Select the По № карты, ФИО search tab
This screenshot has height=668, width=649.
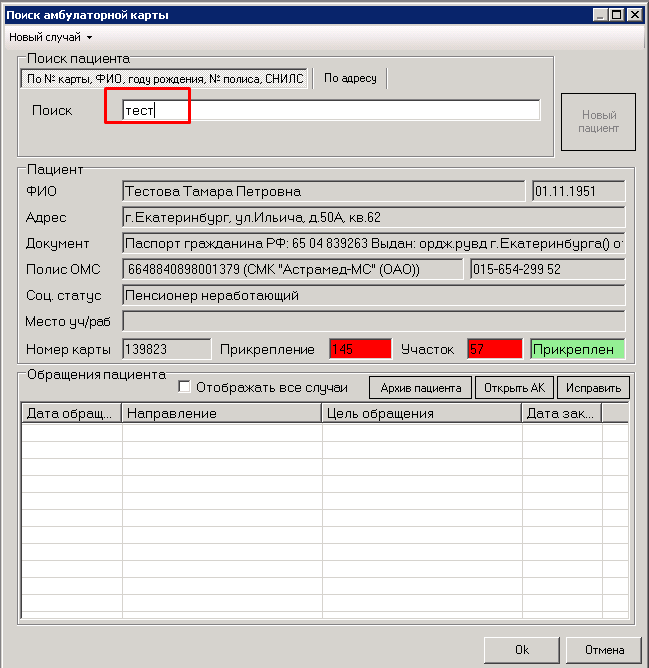(x=165, y=78)
